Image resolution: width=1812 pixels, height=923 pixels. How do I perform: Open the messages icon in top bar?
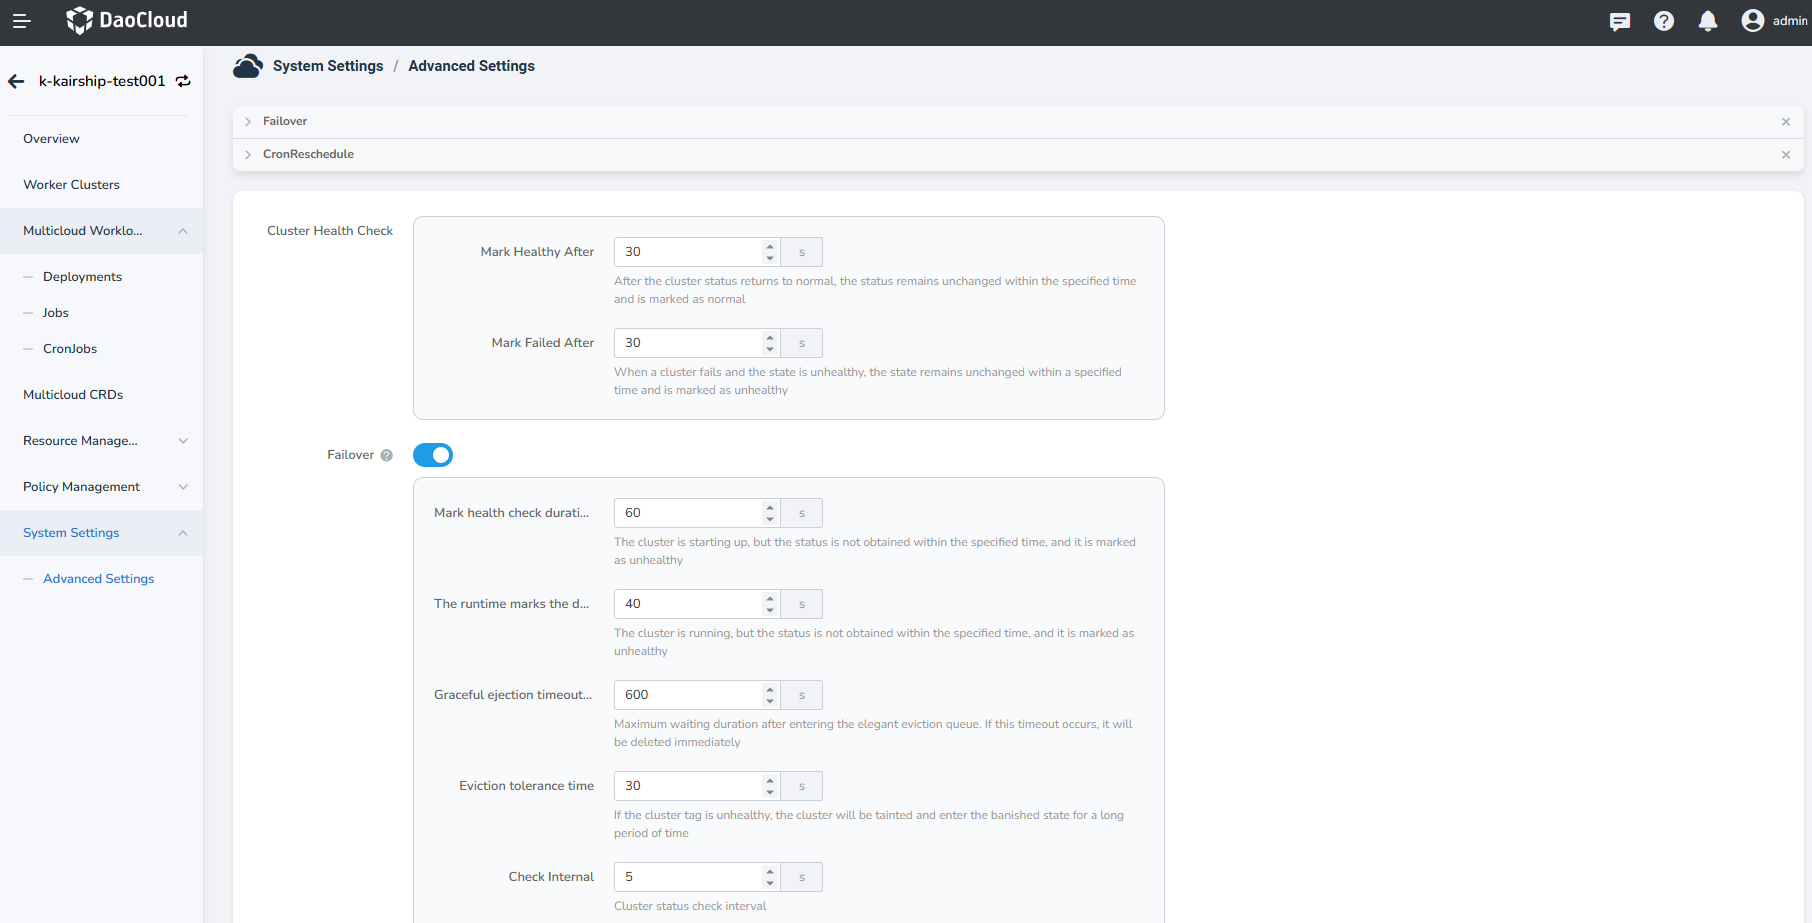tap(1620, 21)
